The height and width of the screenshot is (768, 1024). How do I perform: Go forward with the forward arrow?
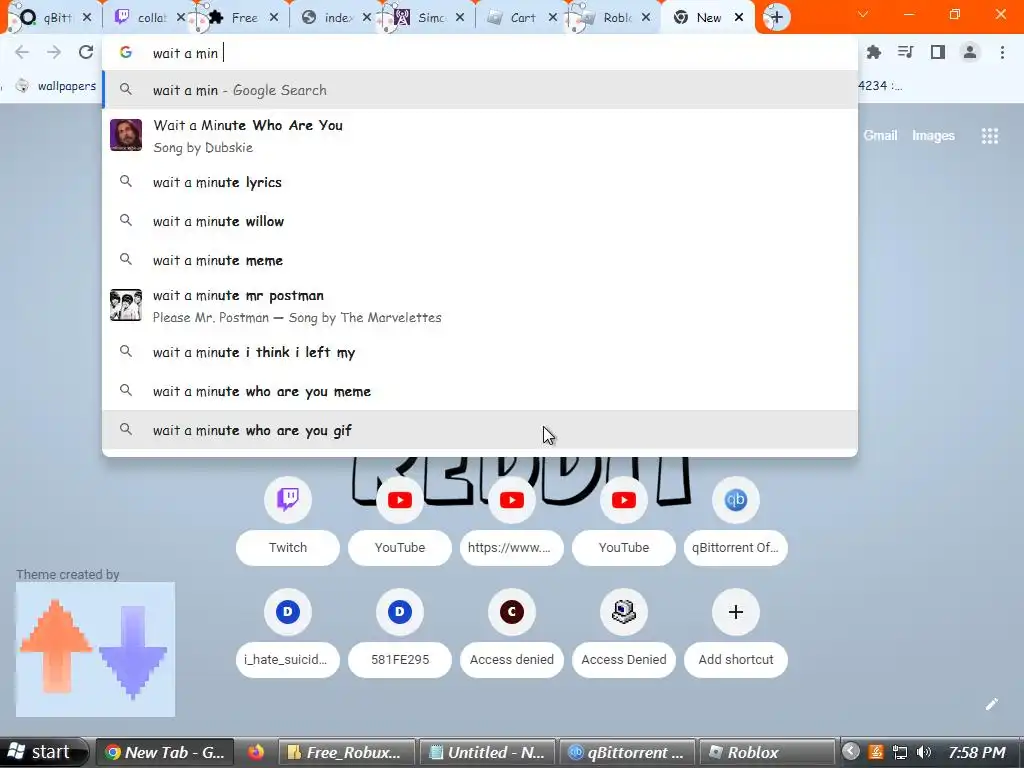(x=54, y=52)
